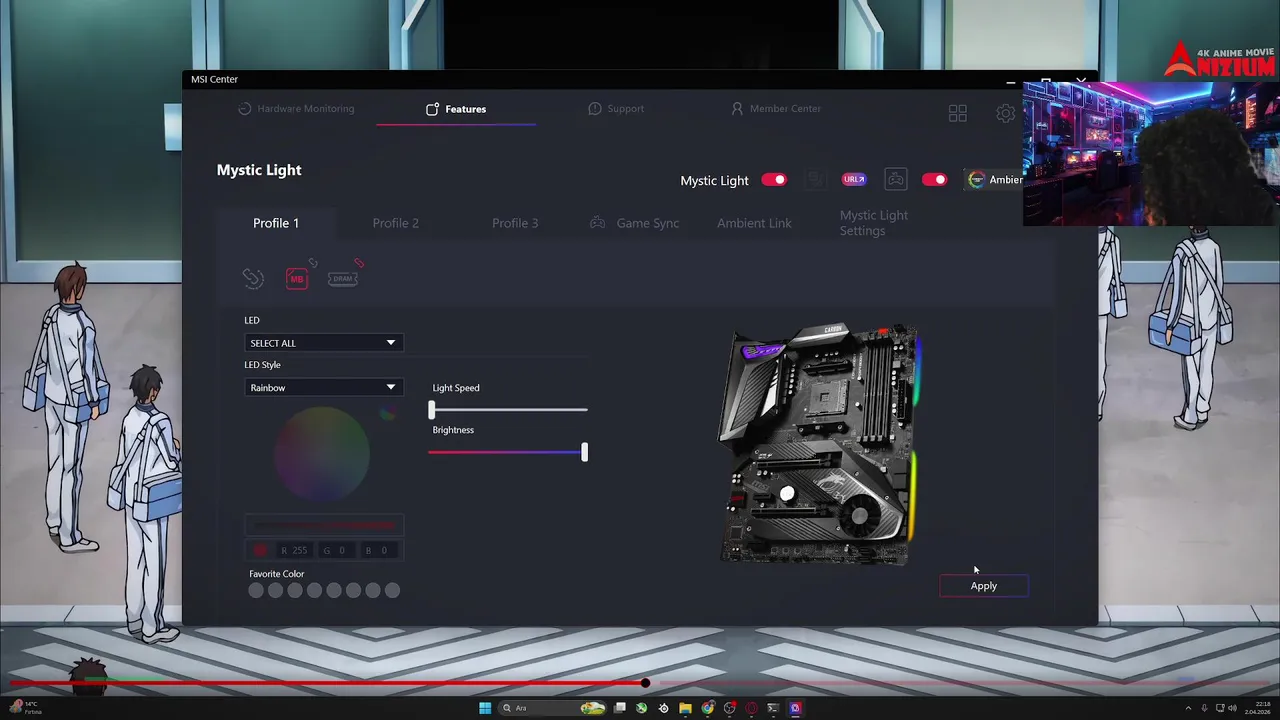Open the Game Sync tab
Viewport: 1280px width, 720px height.
[x=635, y=223]
